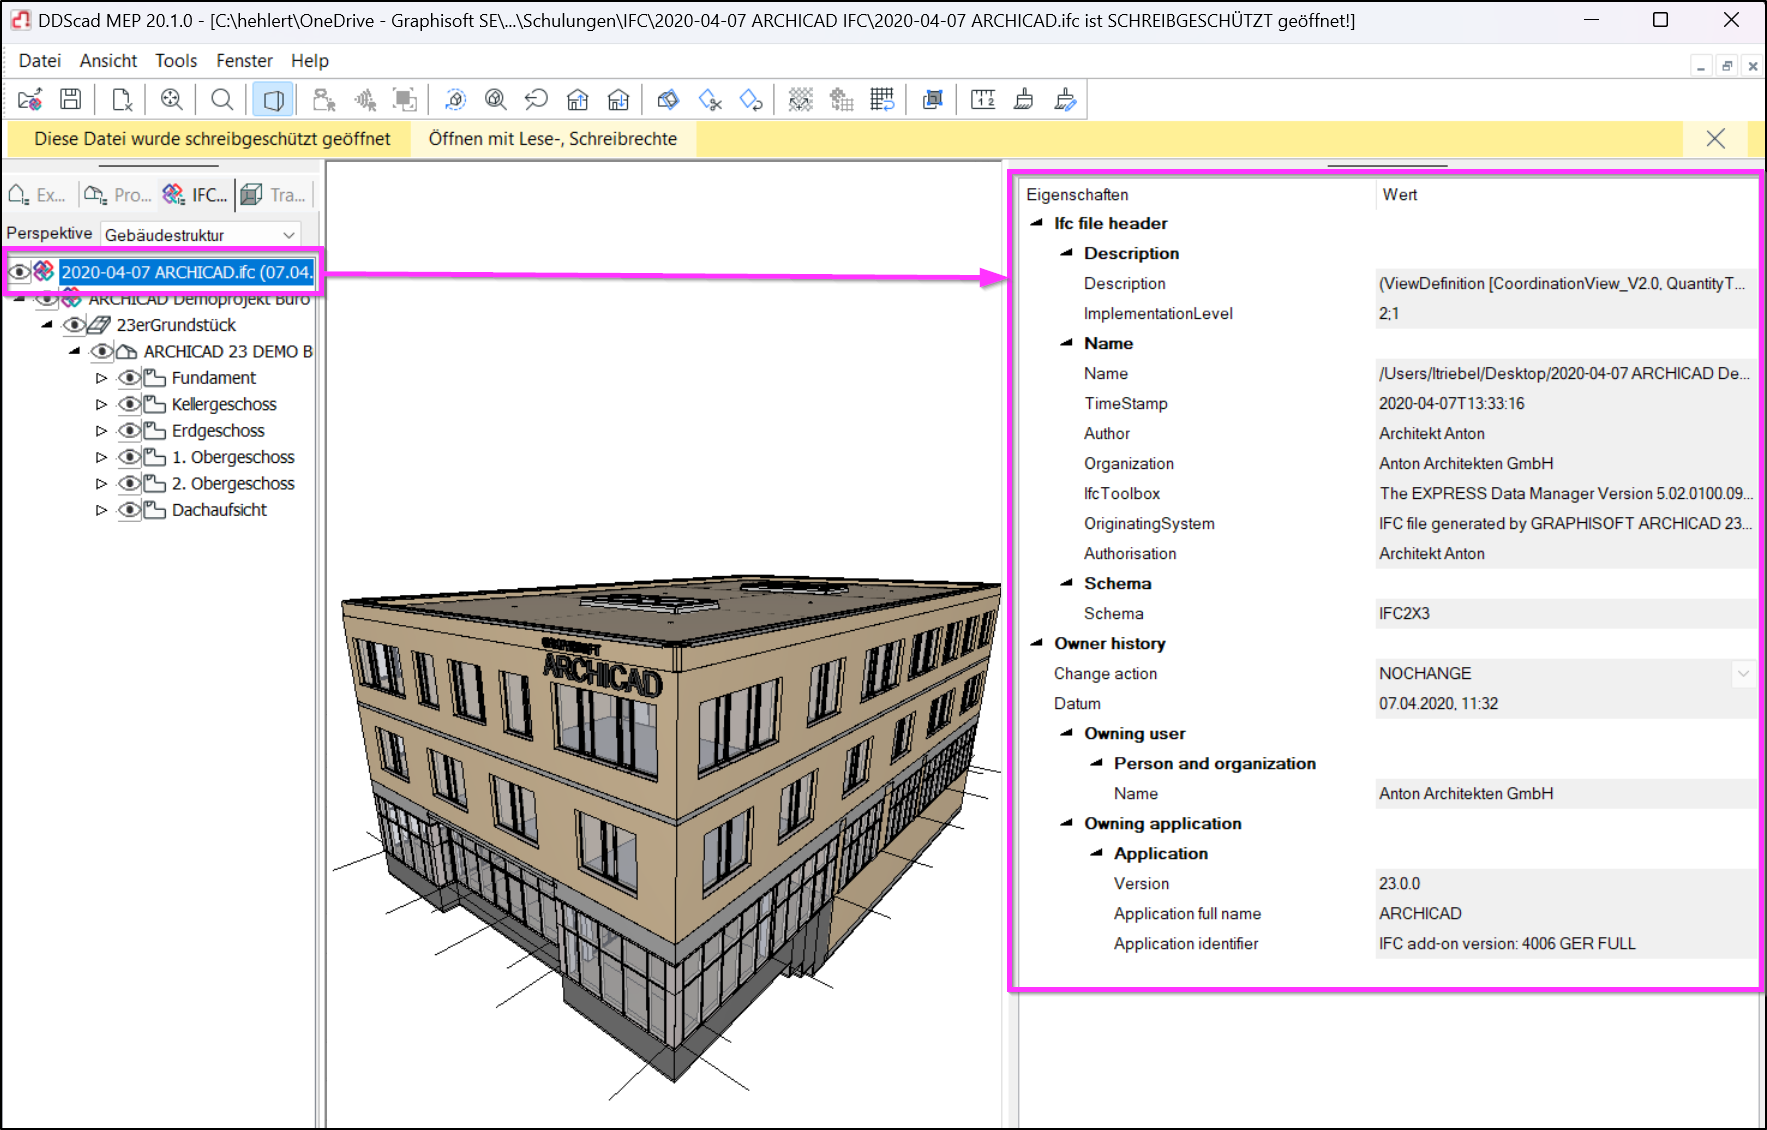This screenshot has height=1130, width=1767.
Task: Click the rhombus with undo arrow icon
Action: 751,99
